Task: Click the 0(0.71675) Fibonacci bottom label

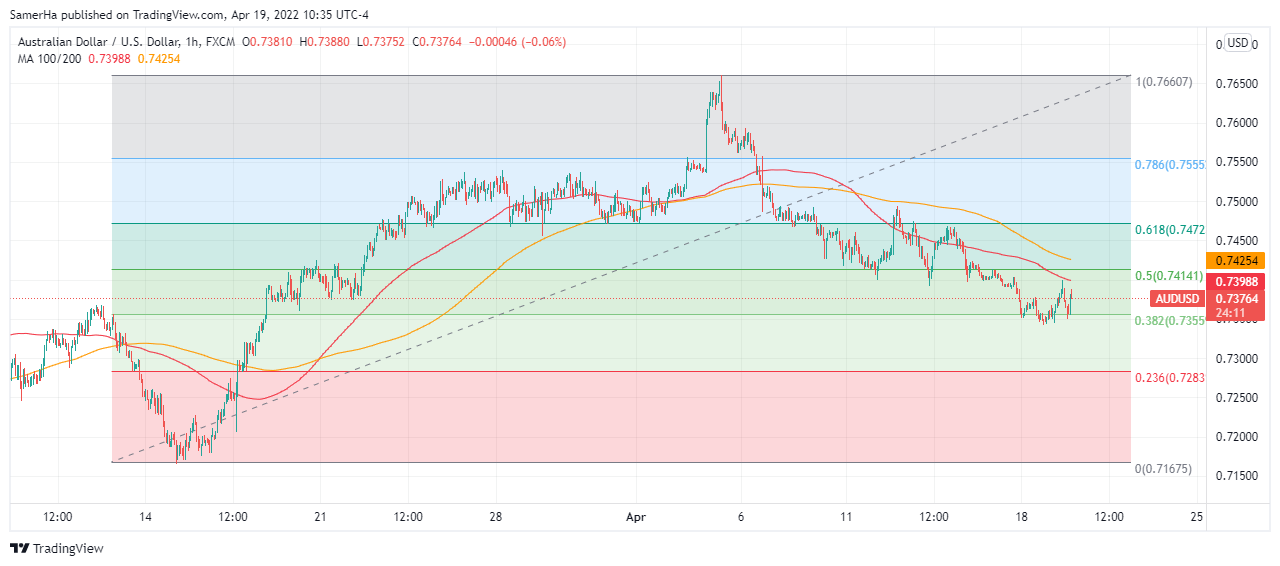Action: (x=1164, y=468)
